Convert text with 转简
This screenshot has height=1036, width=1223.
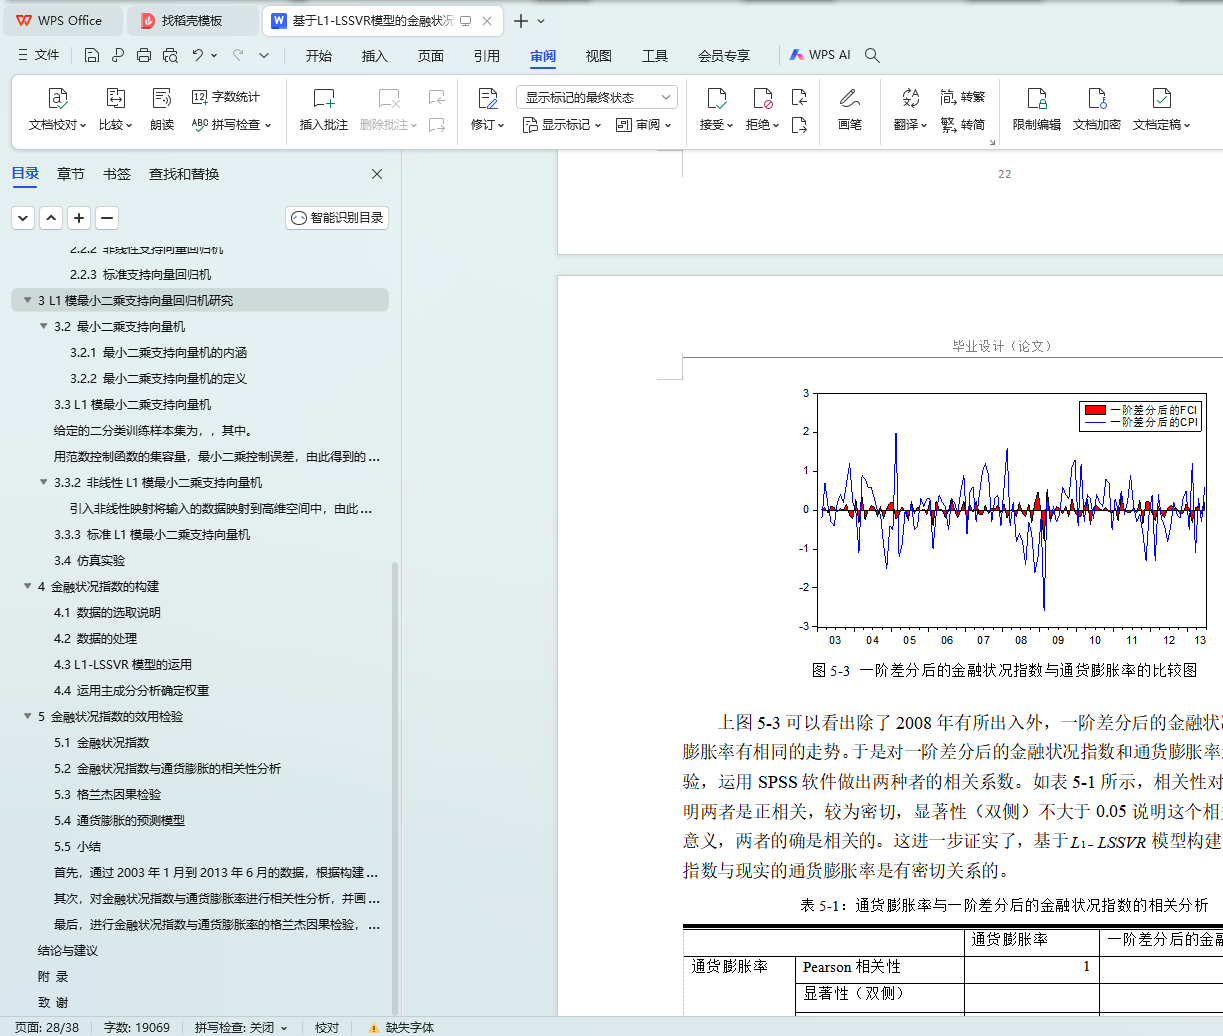point(963,125)
